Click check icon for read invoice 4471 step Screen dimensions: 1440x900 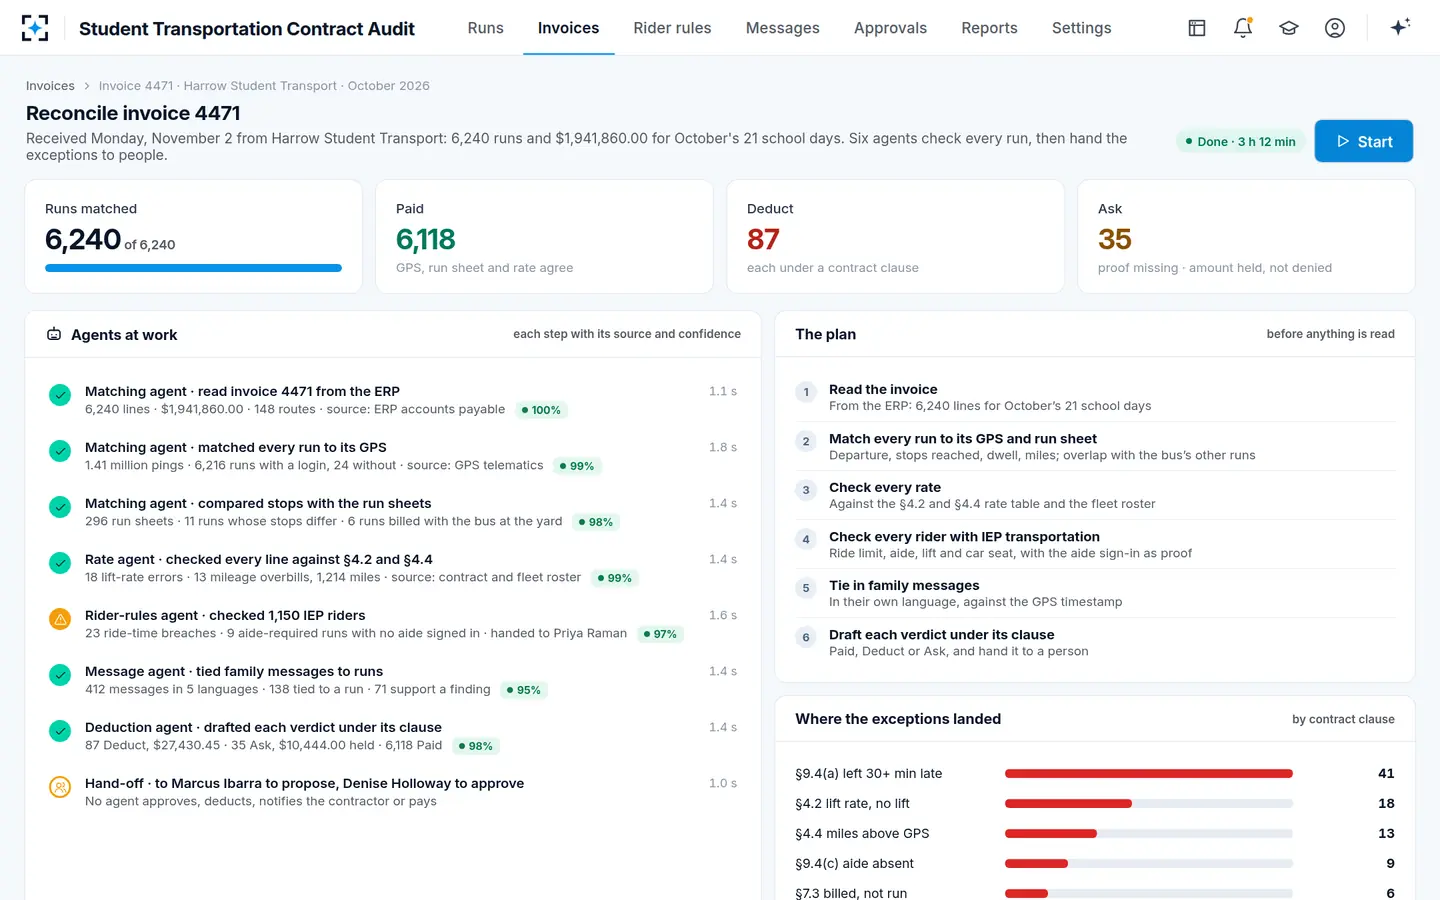(60, 395)
